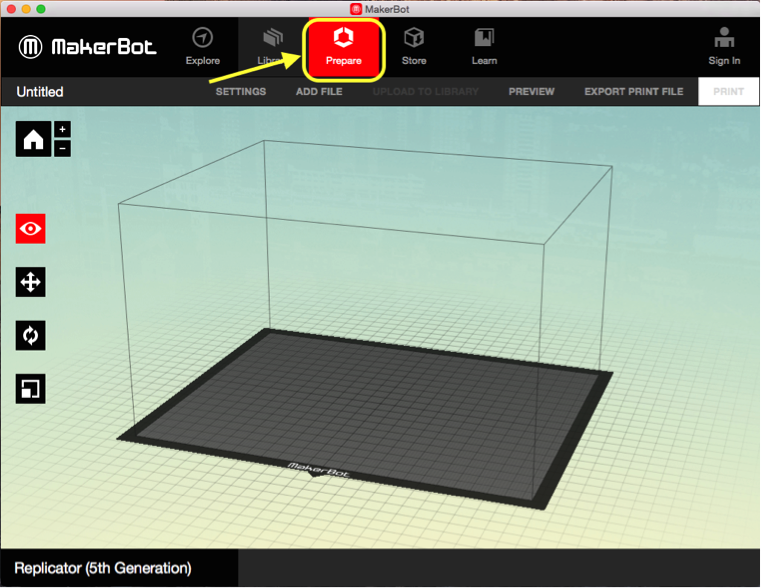Image resolution: width=761 pixels, height=588 pixels.
Task: Switch to the Library tab
Action: click(272, 47)
